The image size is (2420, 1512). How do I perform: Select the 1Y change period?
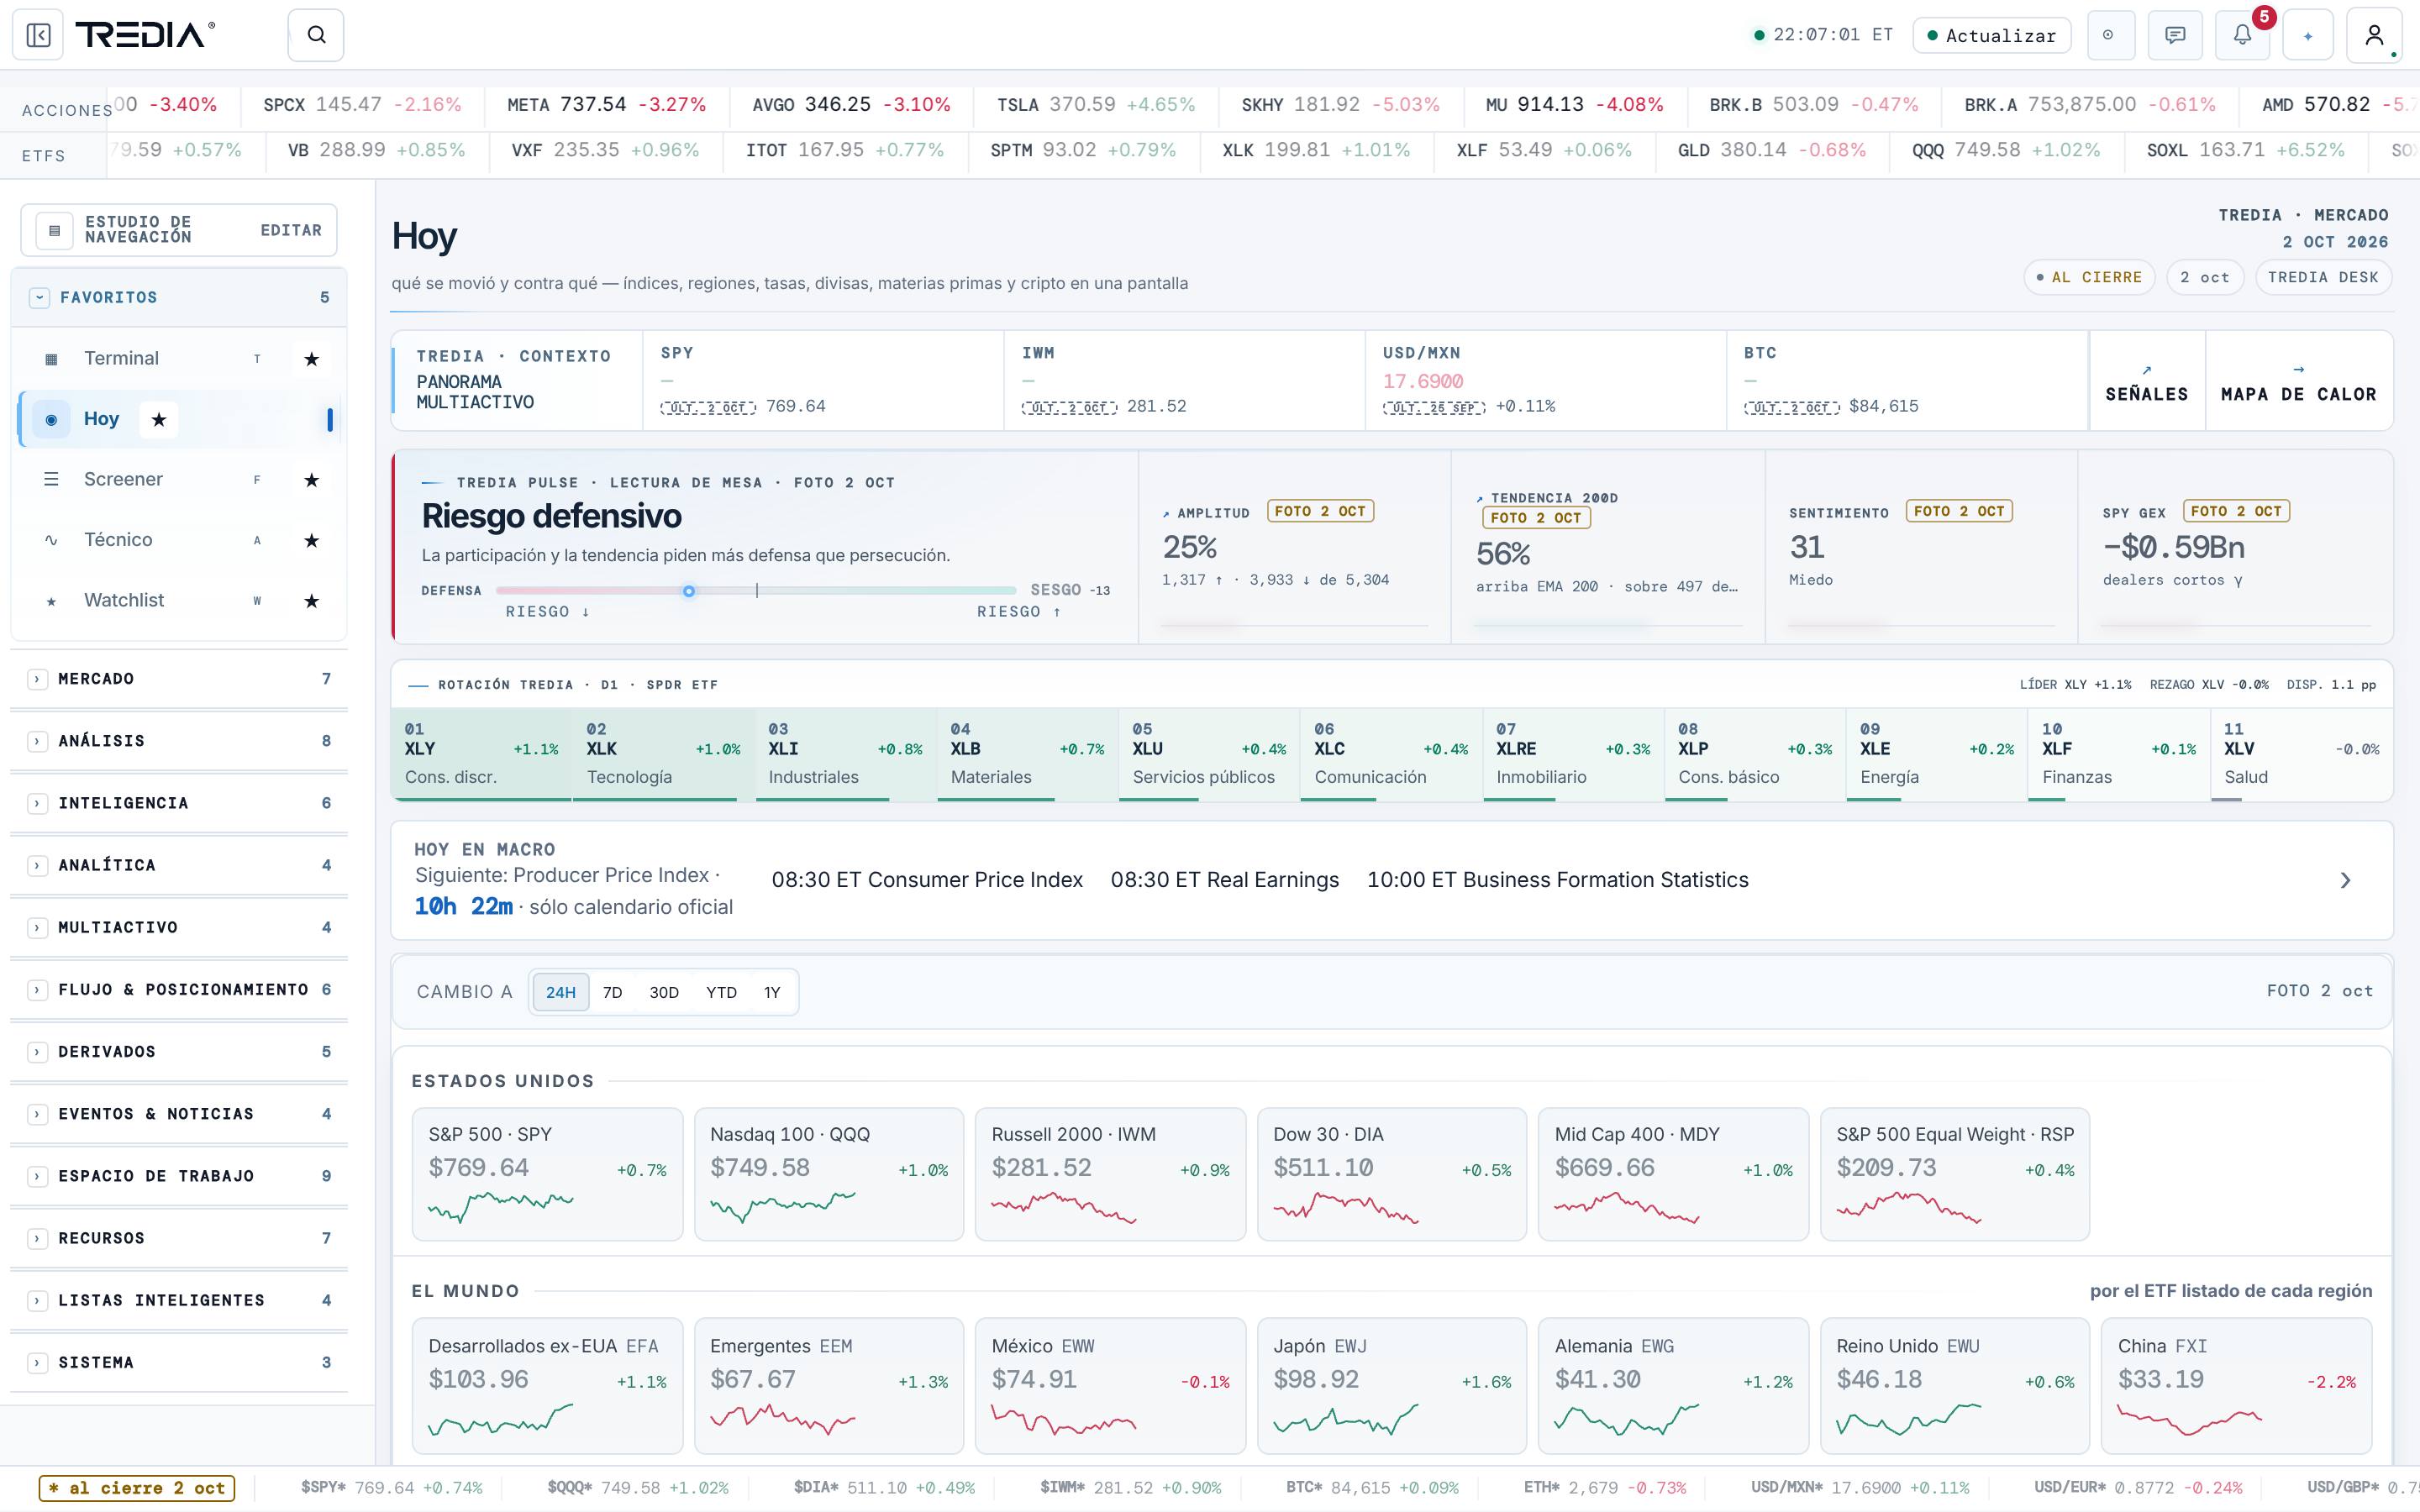[x=772, y=992]
